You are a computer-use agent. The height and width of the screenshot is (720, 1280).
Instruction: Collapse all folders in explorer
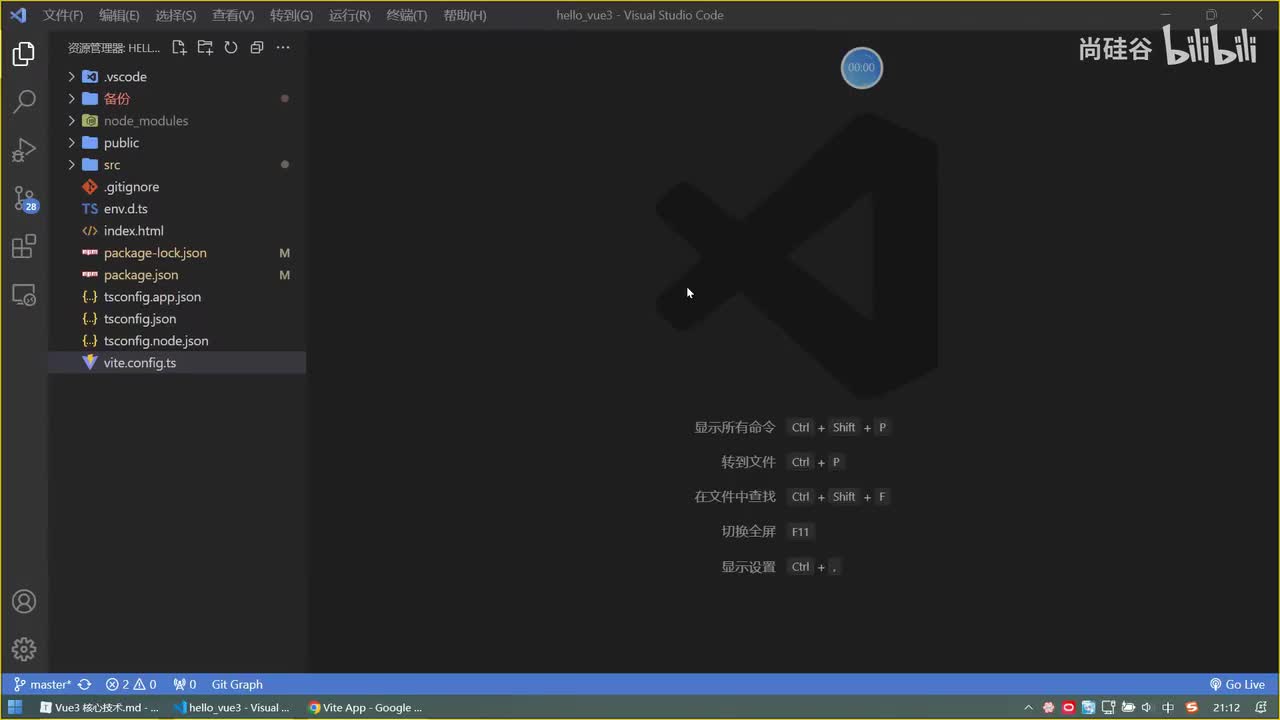257,47
